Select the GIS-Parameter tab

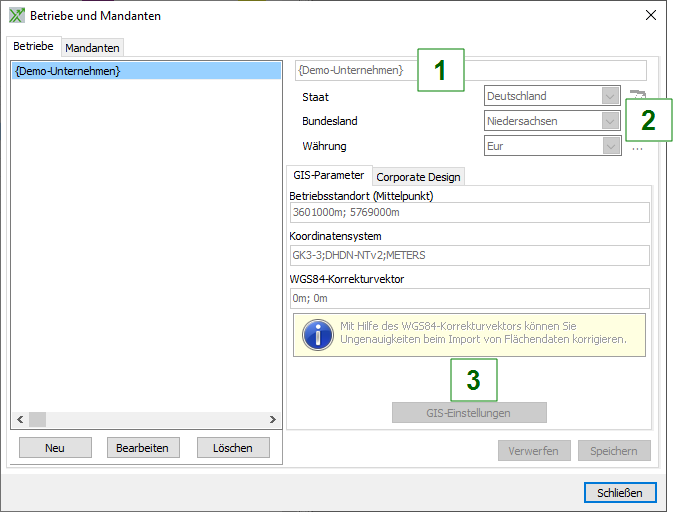(x=327, y=176)
